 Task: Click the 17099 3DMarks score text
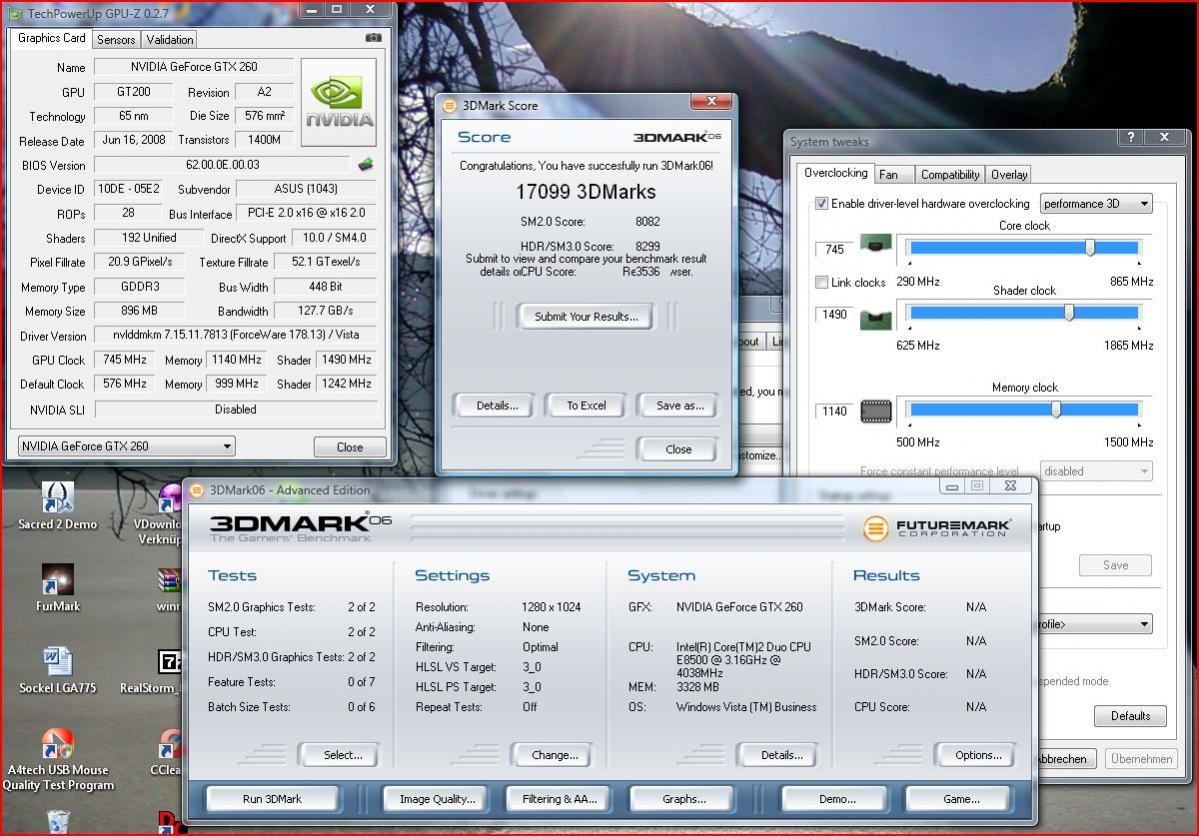coord(585,192)
